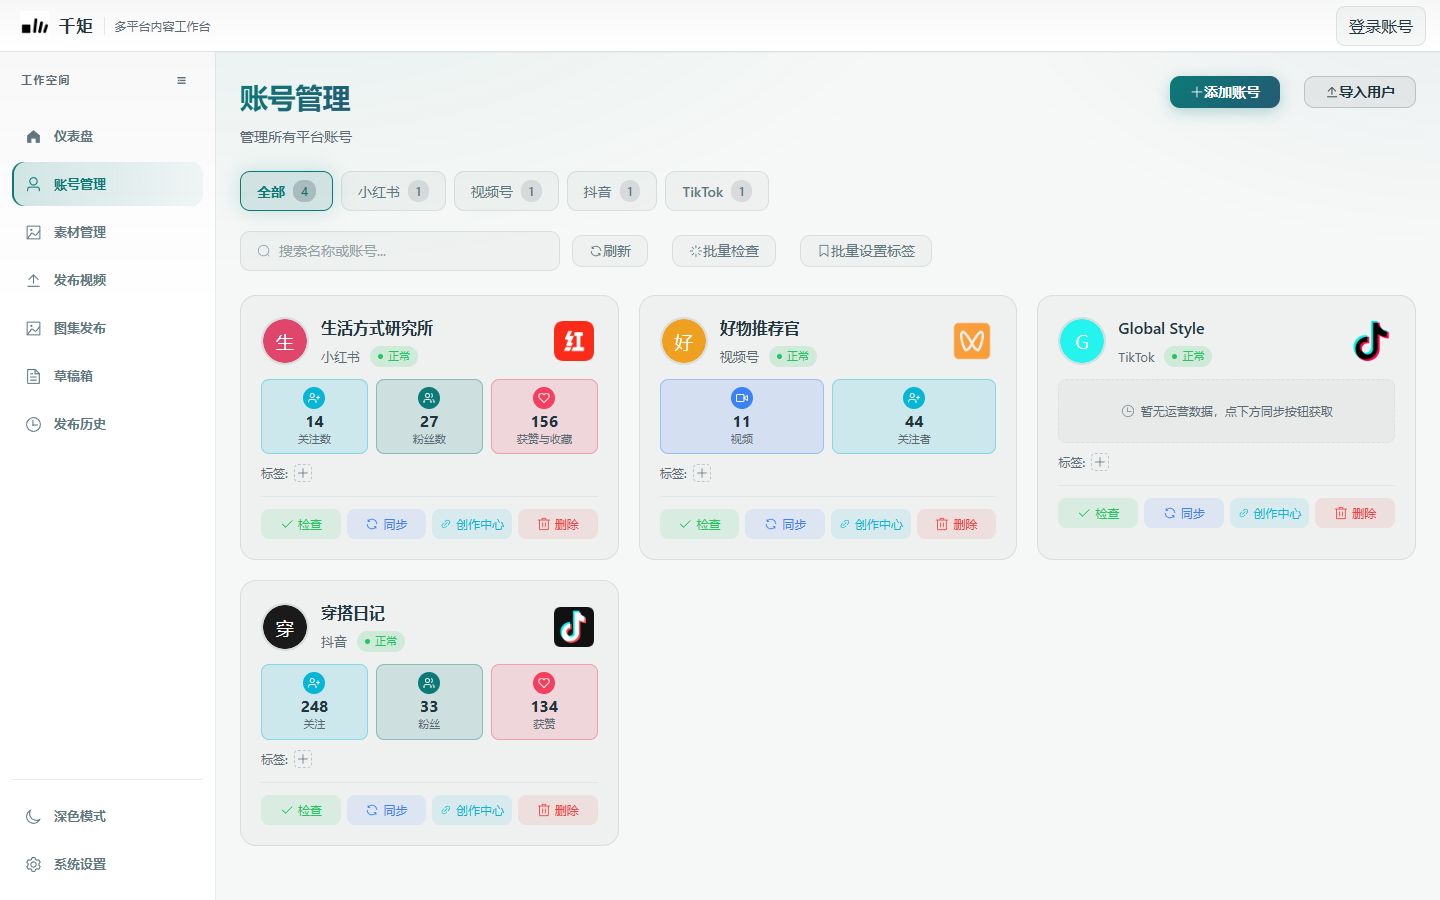Add a tag to Global Style via plus icon
Screen dimensions: 1440x900
coord(1100,462)
